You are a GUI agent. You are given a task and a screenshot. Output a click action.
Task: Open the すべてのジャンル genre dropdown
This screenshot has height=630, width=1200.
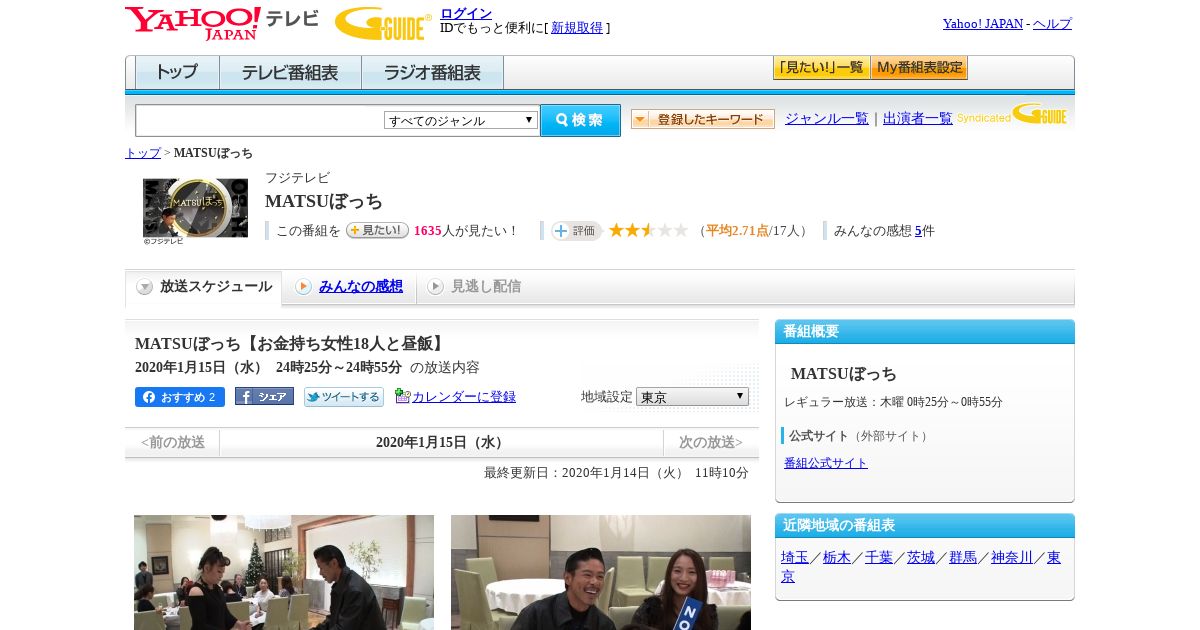[461, 120]
